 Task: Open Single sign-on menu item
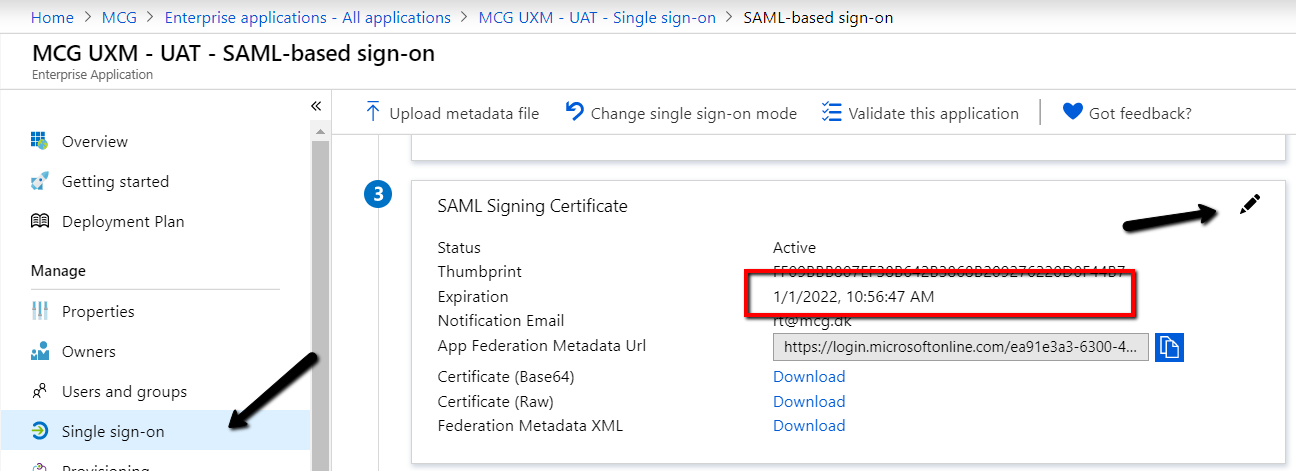click(113, 431)
